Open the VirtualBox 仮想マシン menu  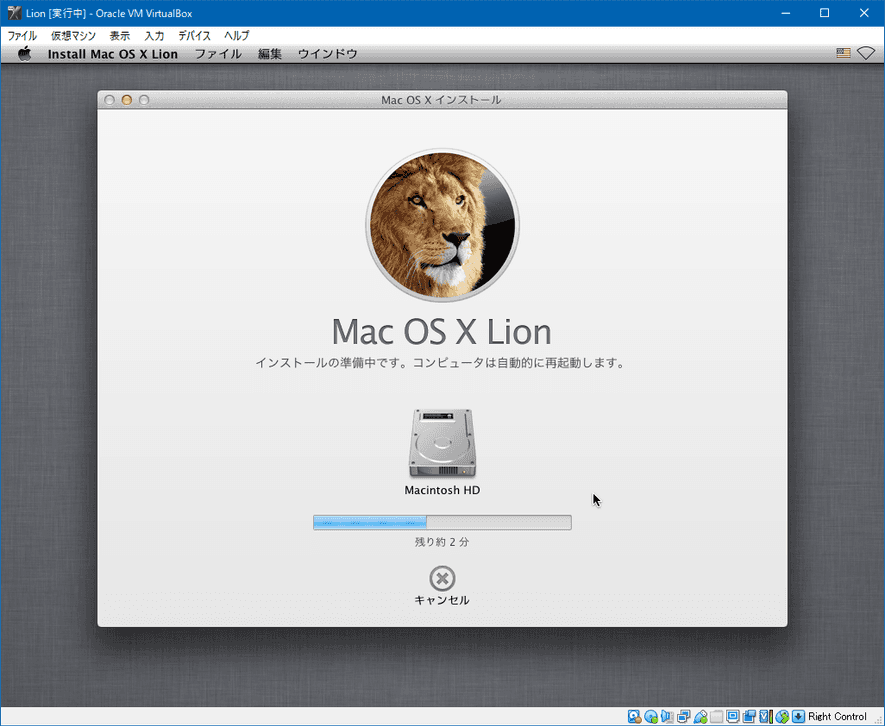coord(73,35)
